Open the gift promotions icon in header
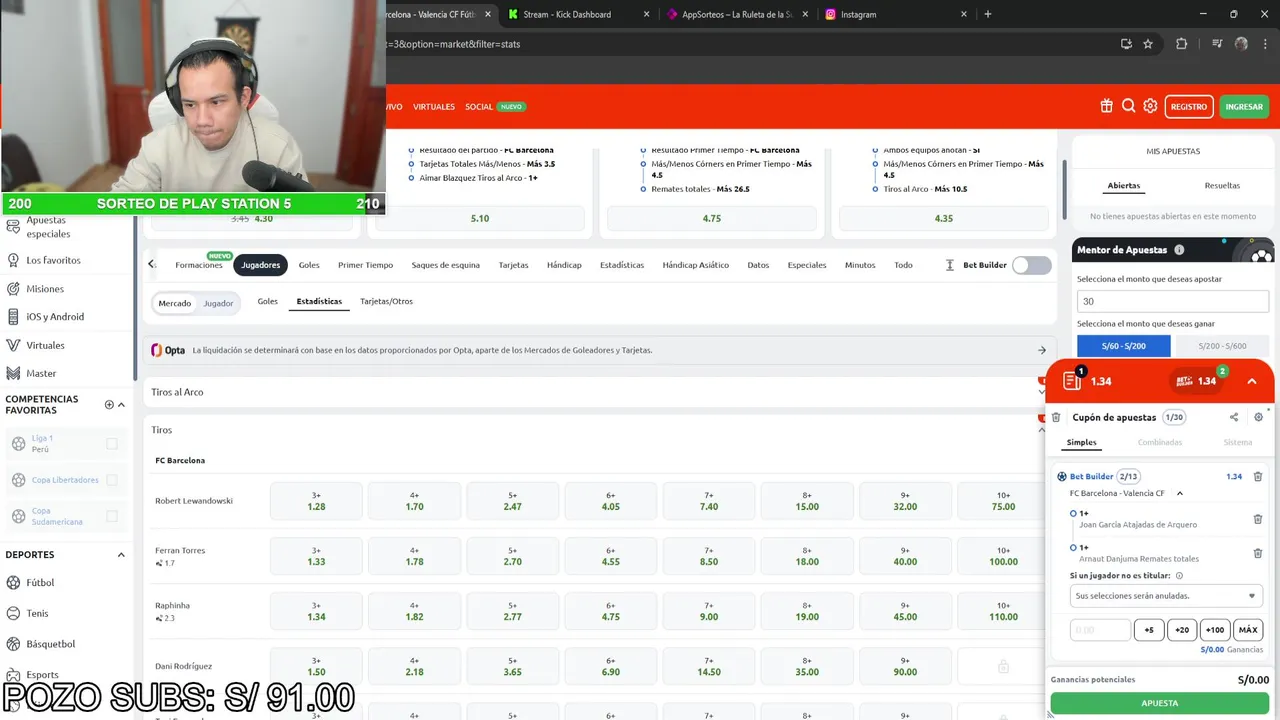 tap(1106, 106)
